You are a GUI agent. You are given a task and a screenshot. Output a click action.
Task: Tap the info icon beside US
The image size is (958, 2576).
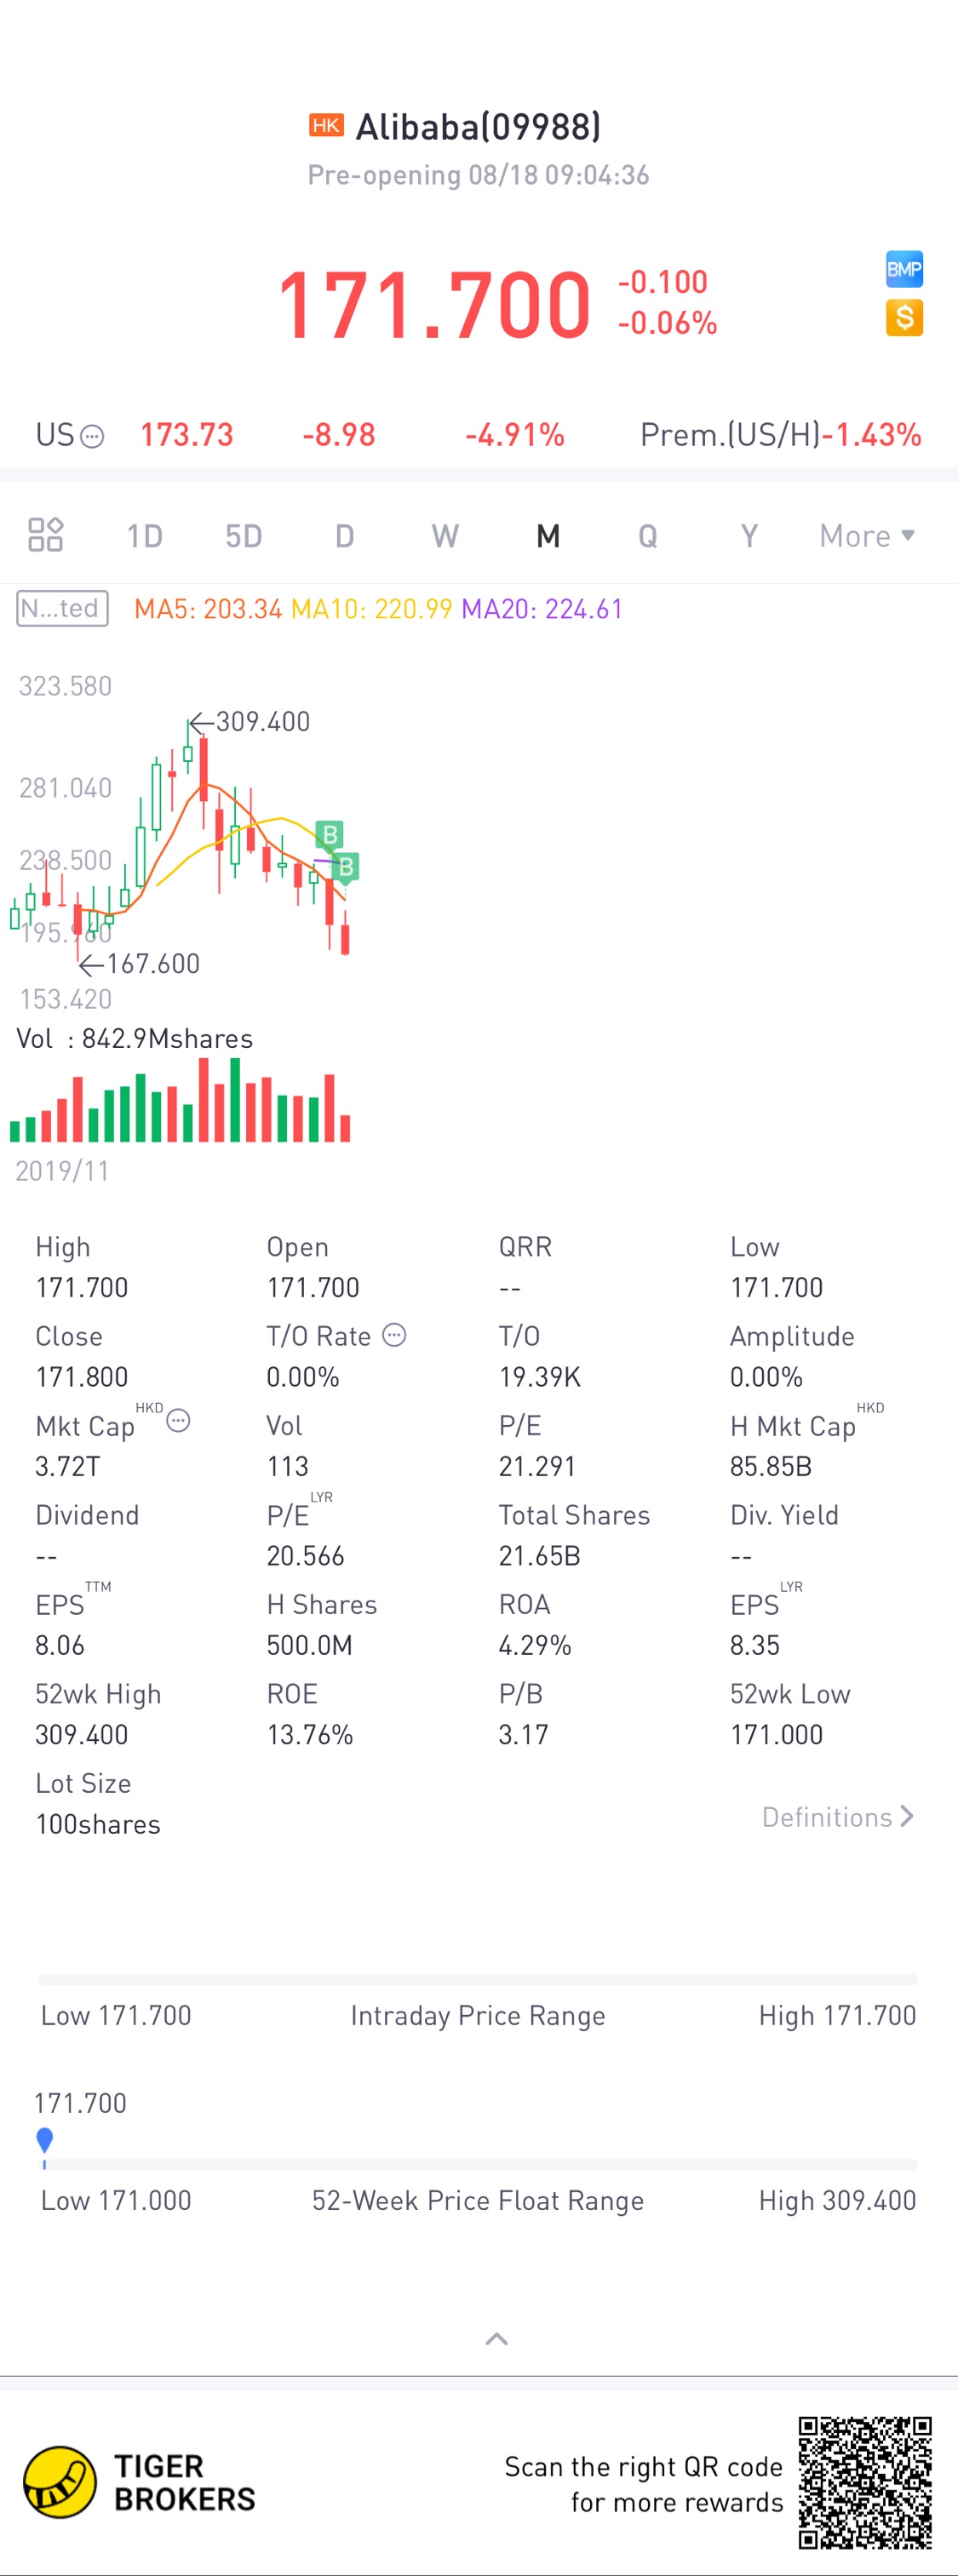92,436
